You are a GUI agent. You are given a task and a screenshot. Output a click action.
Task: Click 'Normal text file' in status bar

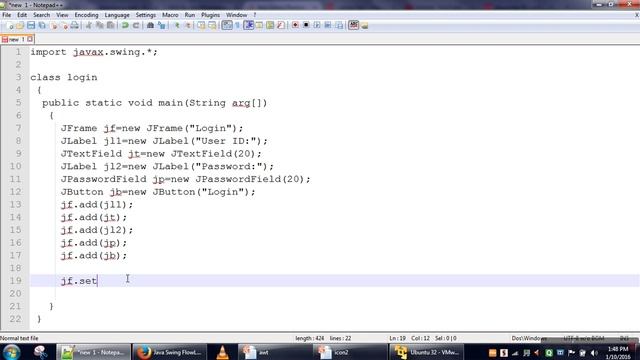19,338
